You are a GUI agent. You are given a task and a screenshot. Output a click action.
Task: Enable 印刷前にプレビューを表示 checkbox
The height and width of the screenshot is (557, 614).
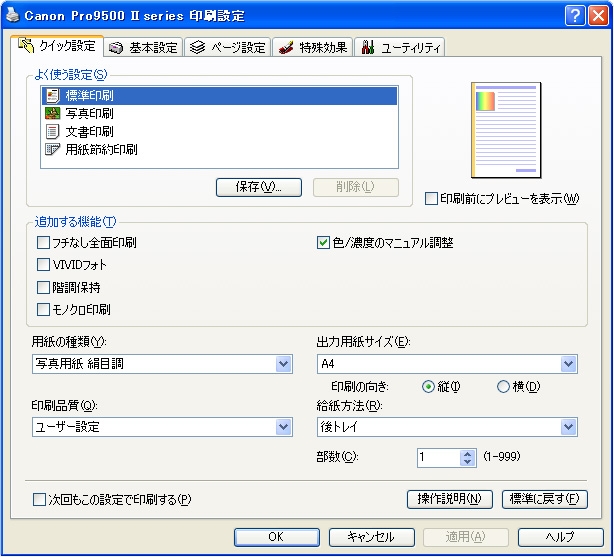point(431,199)
